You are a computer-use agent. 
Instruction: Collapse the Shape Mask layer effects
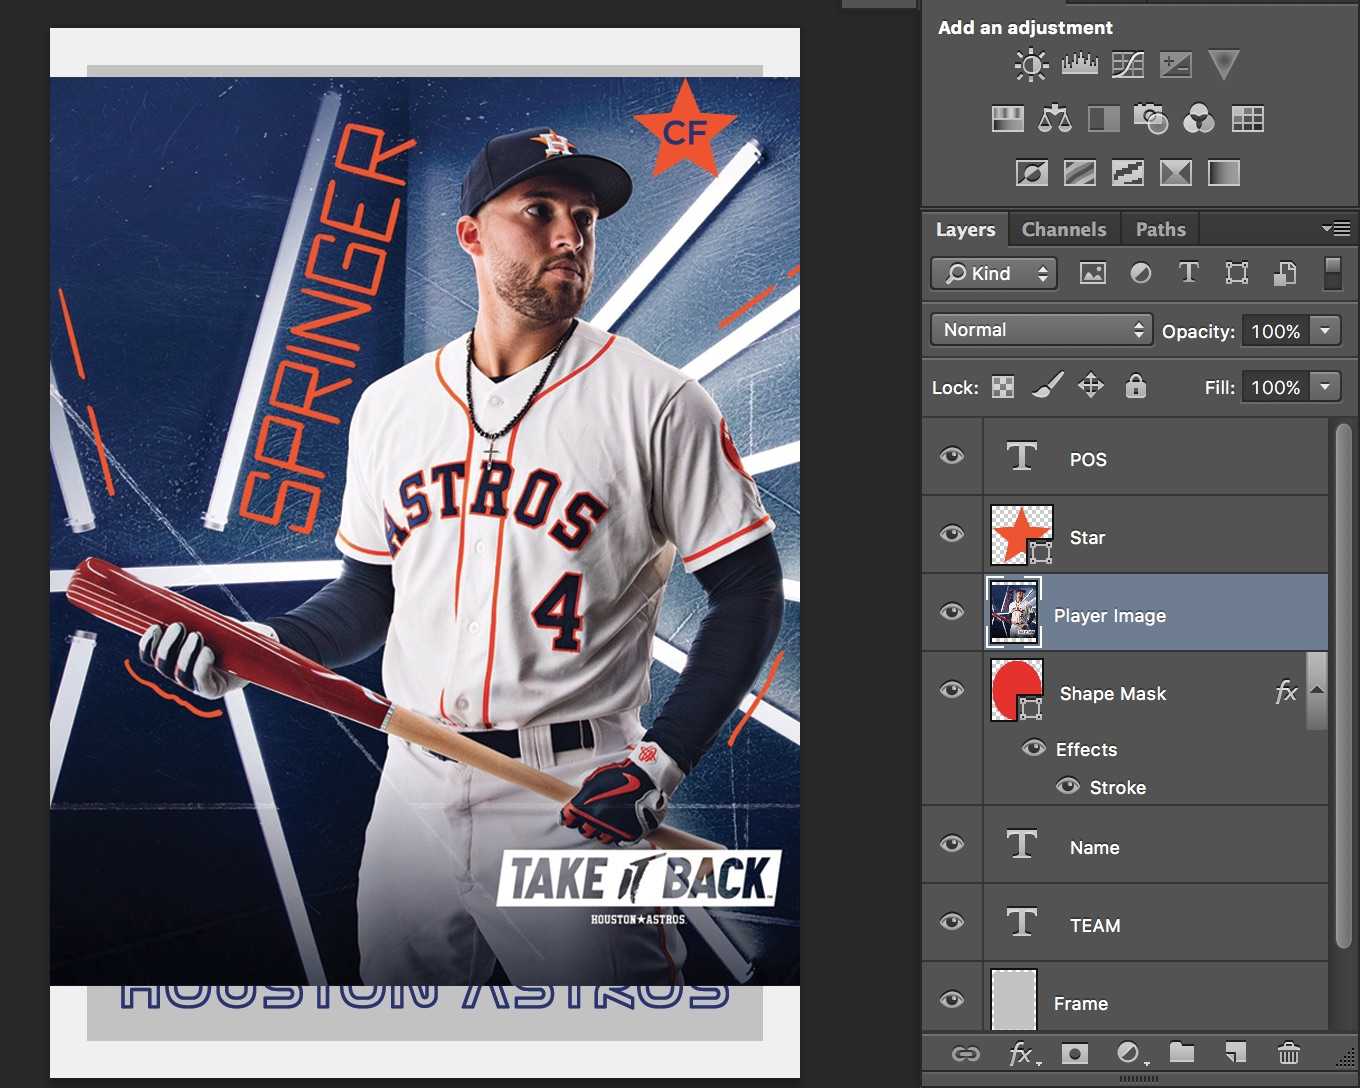pos(1317,691)
